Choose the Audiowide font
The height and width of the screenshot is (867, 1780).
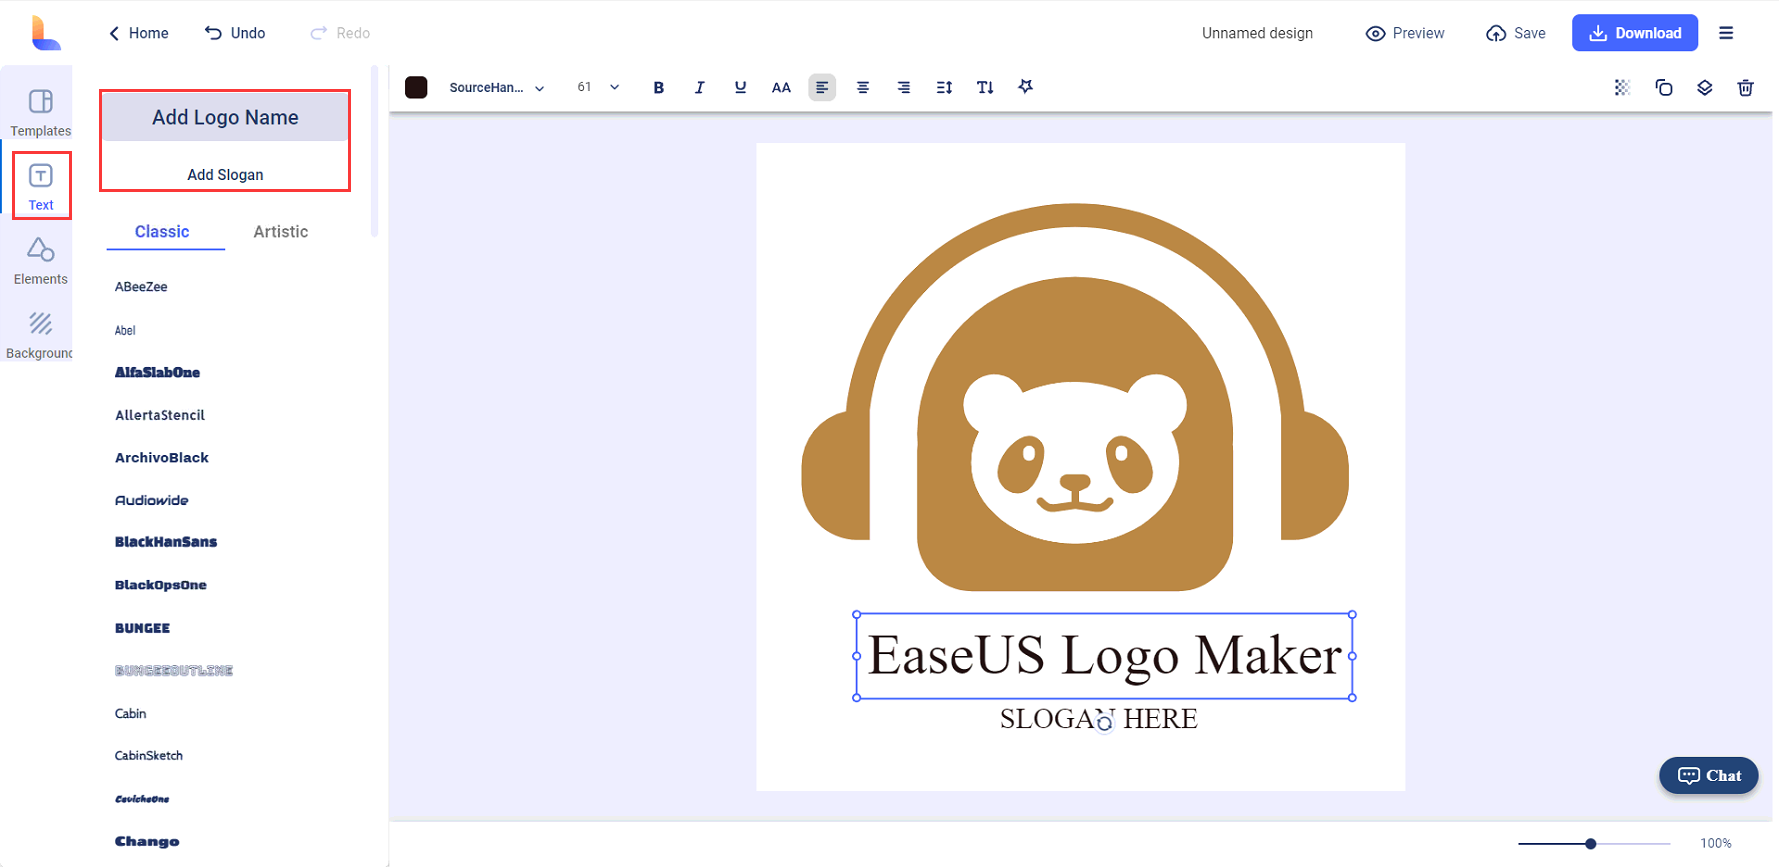click(151, 500)
